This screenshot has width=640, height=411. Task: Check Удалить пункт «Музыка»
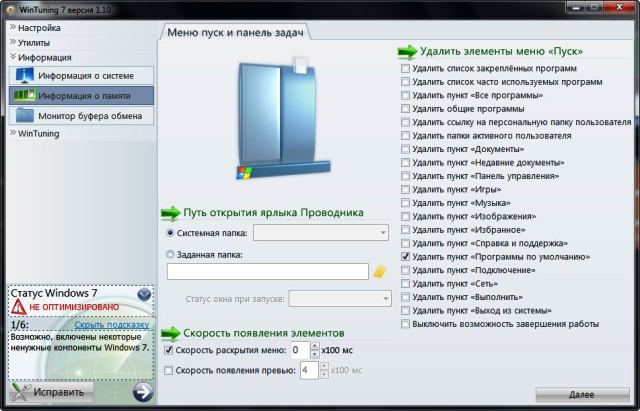pos(405,203)
